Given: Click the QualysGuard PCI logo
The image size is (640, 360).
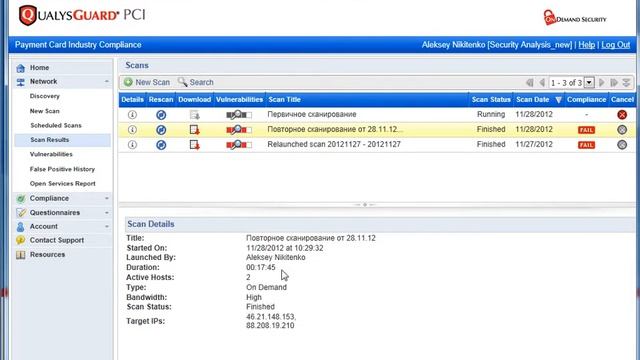Looking at the screenshot, I should coord(82,16).
